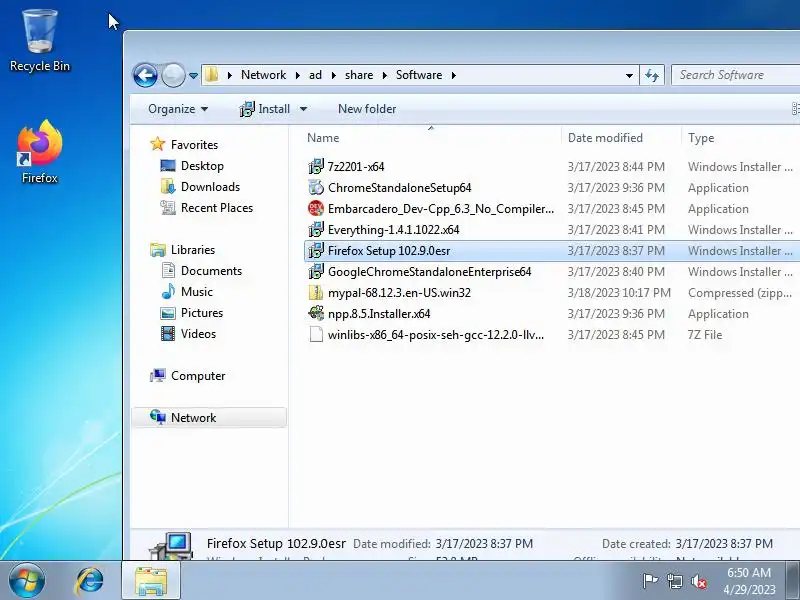Sort files by Date modified column header
The image size is (800, 600).
point(605,138)
